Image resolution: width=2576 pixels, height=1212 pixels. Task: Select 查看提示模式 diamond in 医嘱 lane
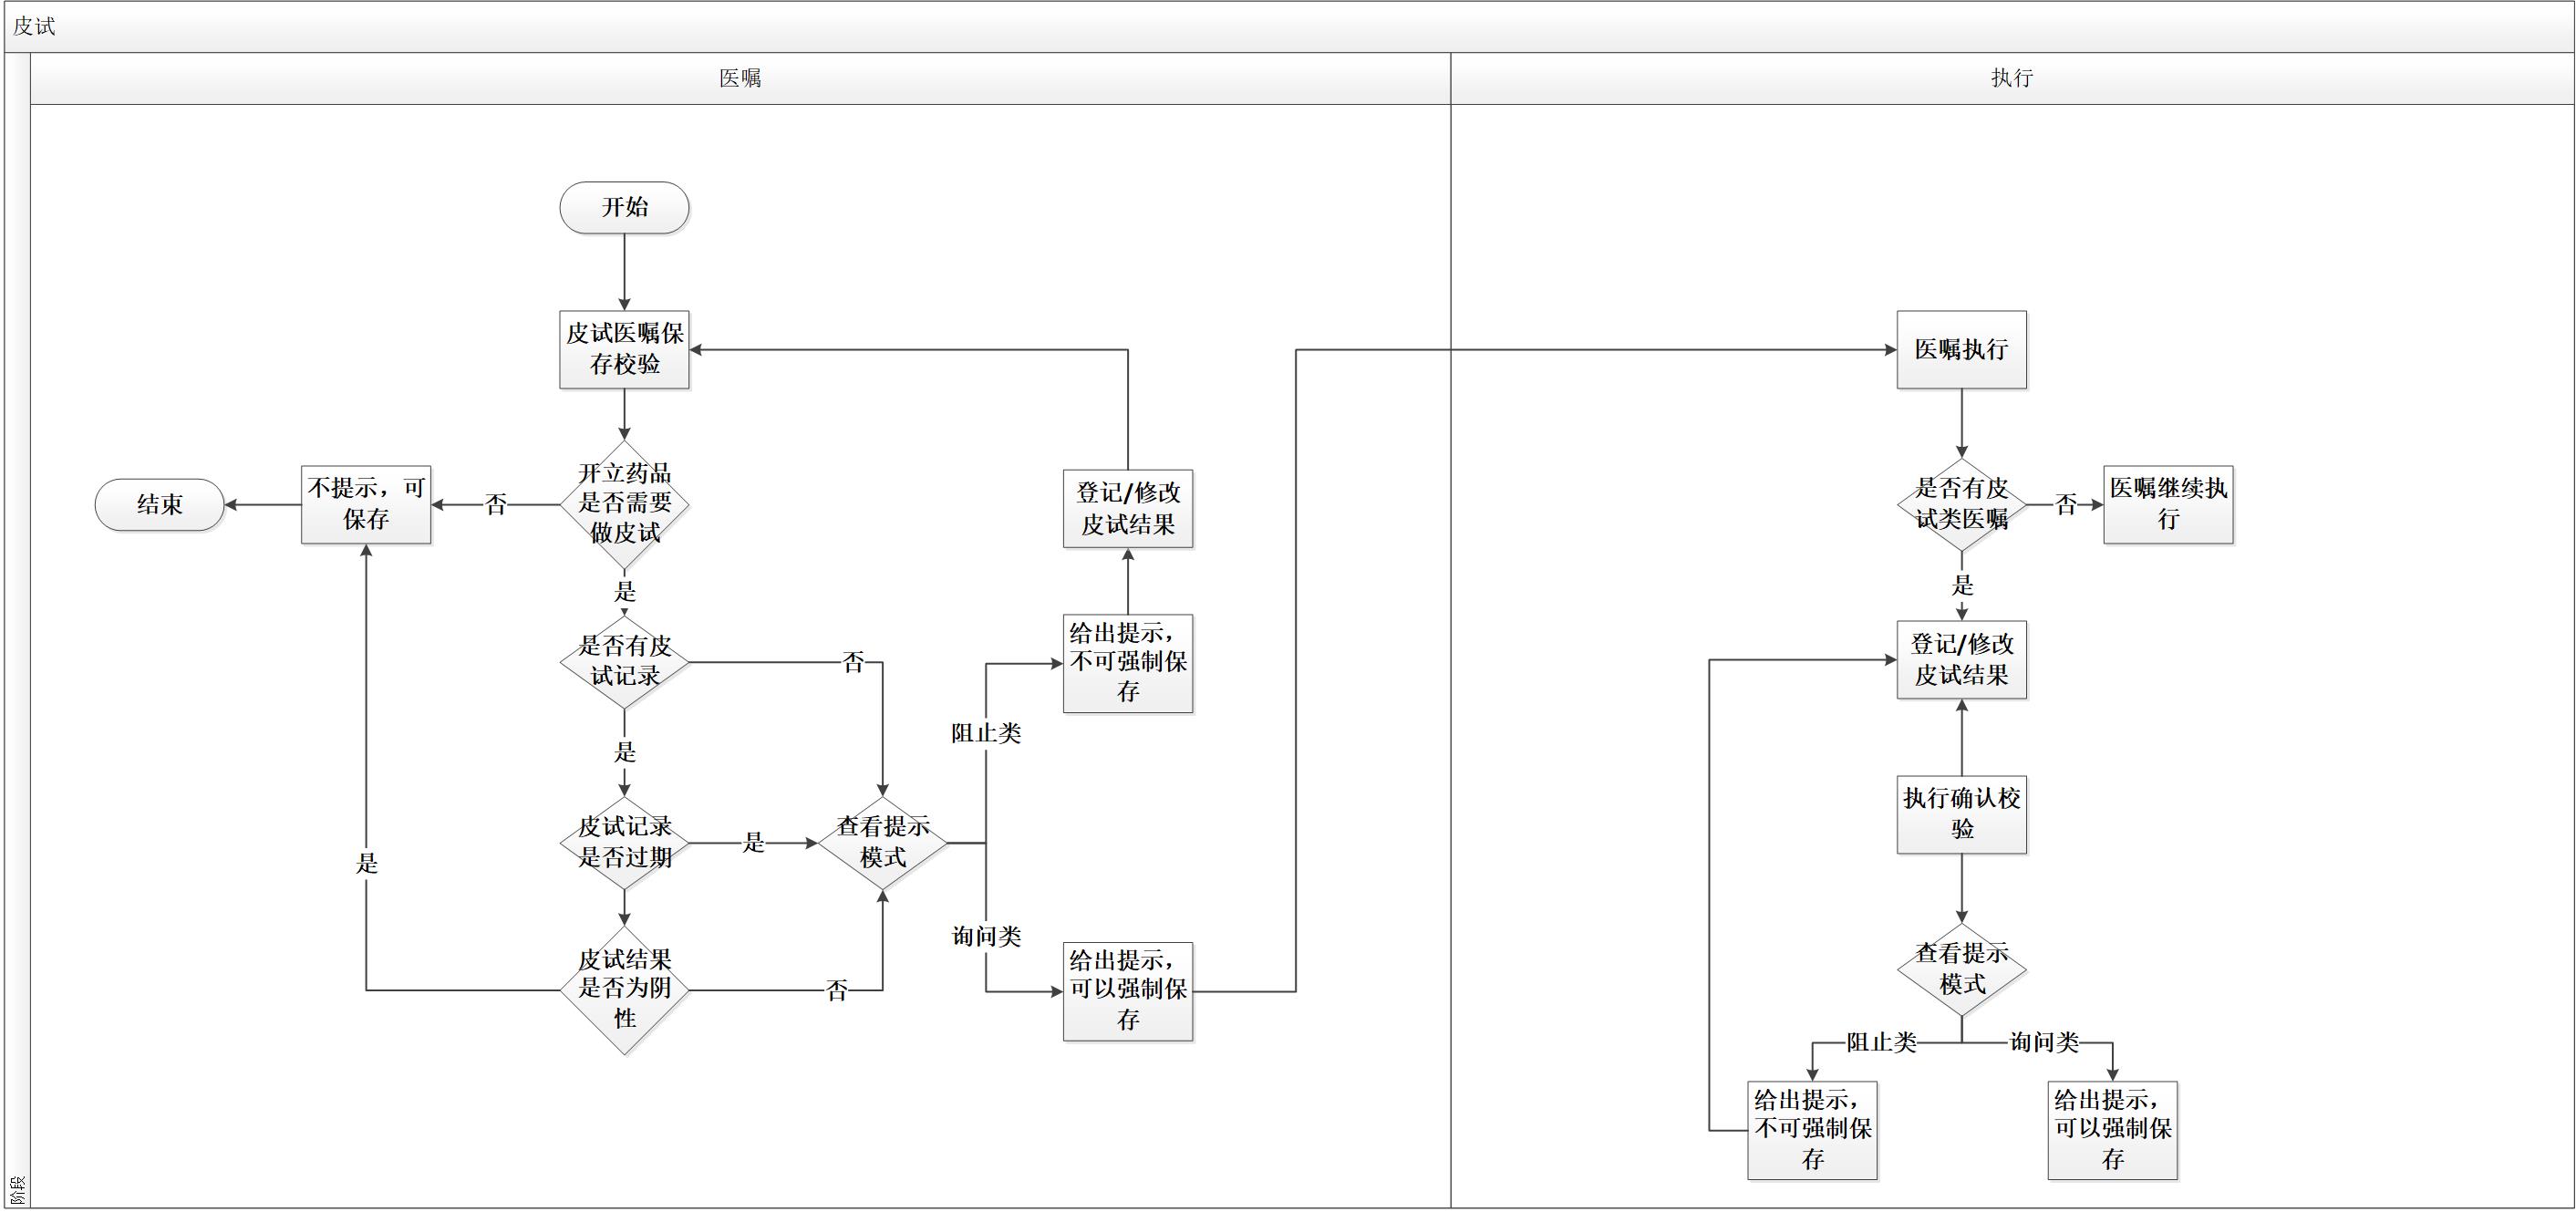point(883,842)
